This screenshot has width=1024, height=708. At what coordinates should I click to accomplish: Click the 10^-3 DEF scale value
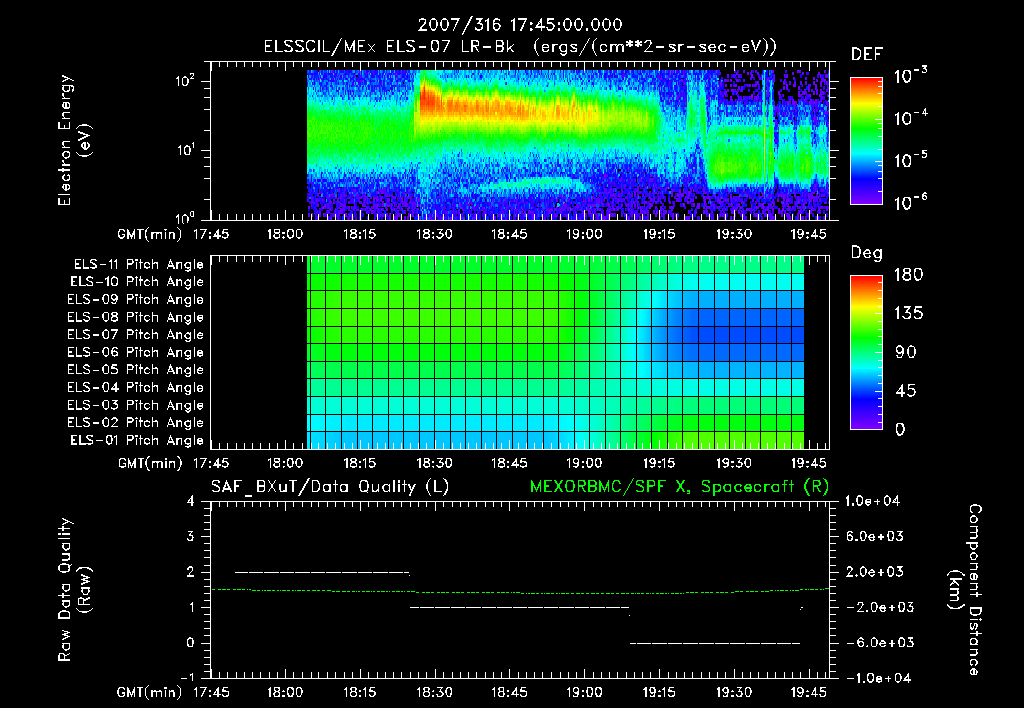point(910,76)
